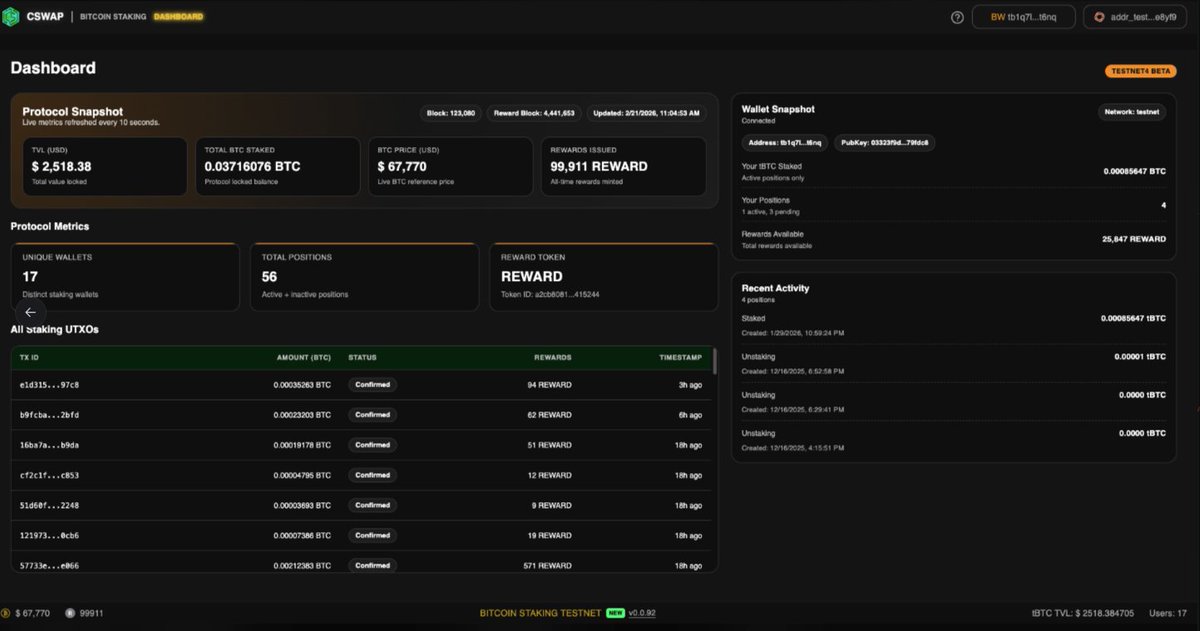Click the 3h ago timestamp

click(690, 385)
